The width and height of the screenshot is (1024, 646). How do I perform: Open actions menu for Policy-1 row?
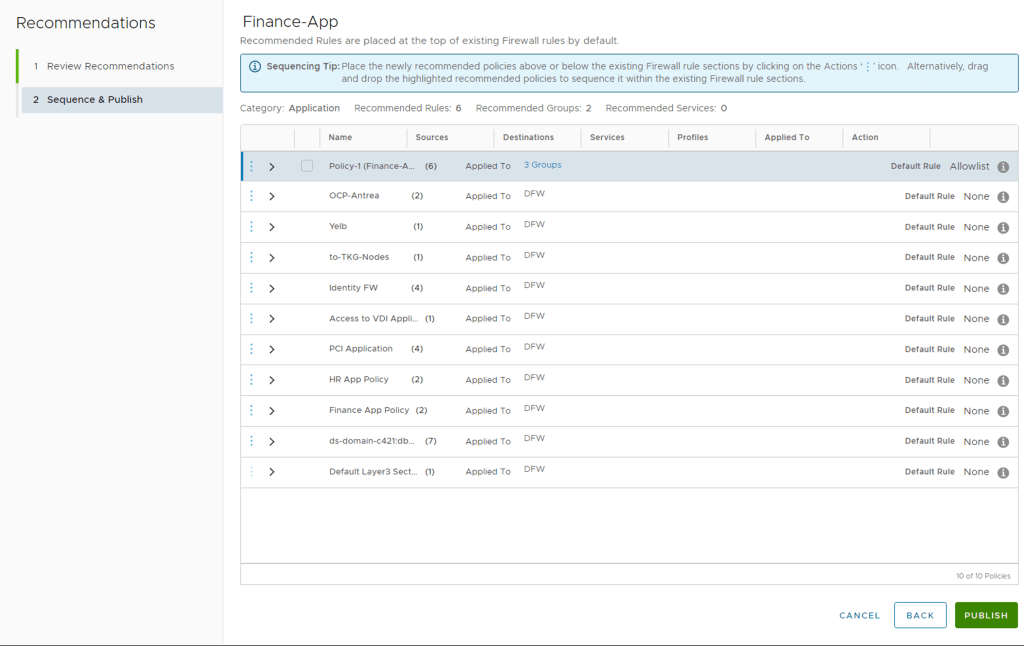[252, 167]
